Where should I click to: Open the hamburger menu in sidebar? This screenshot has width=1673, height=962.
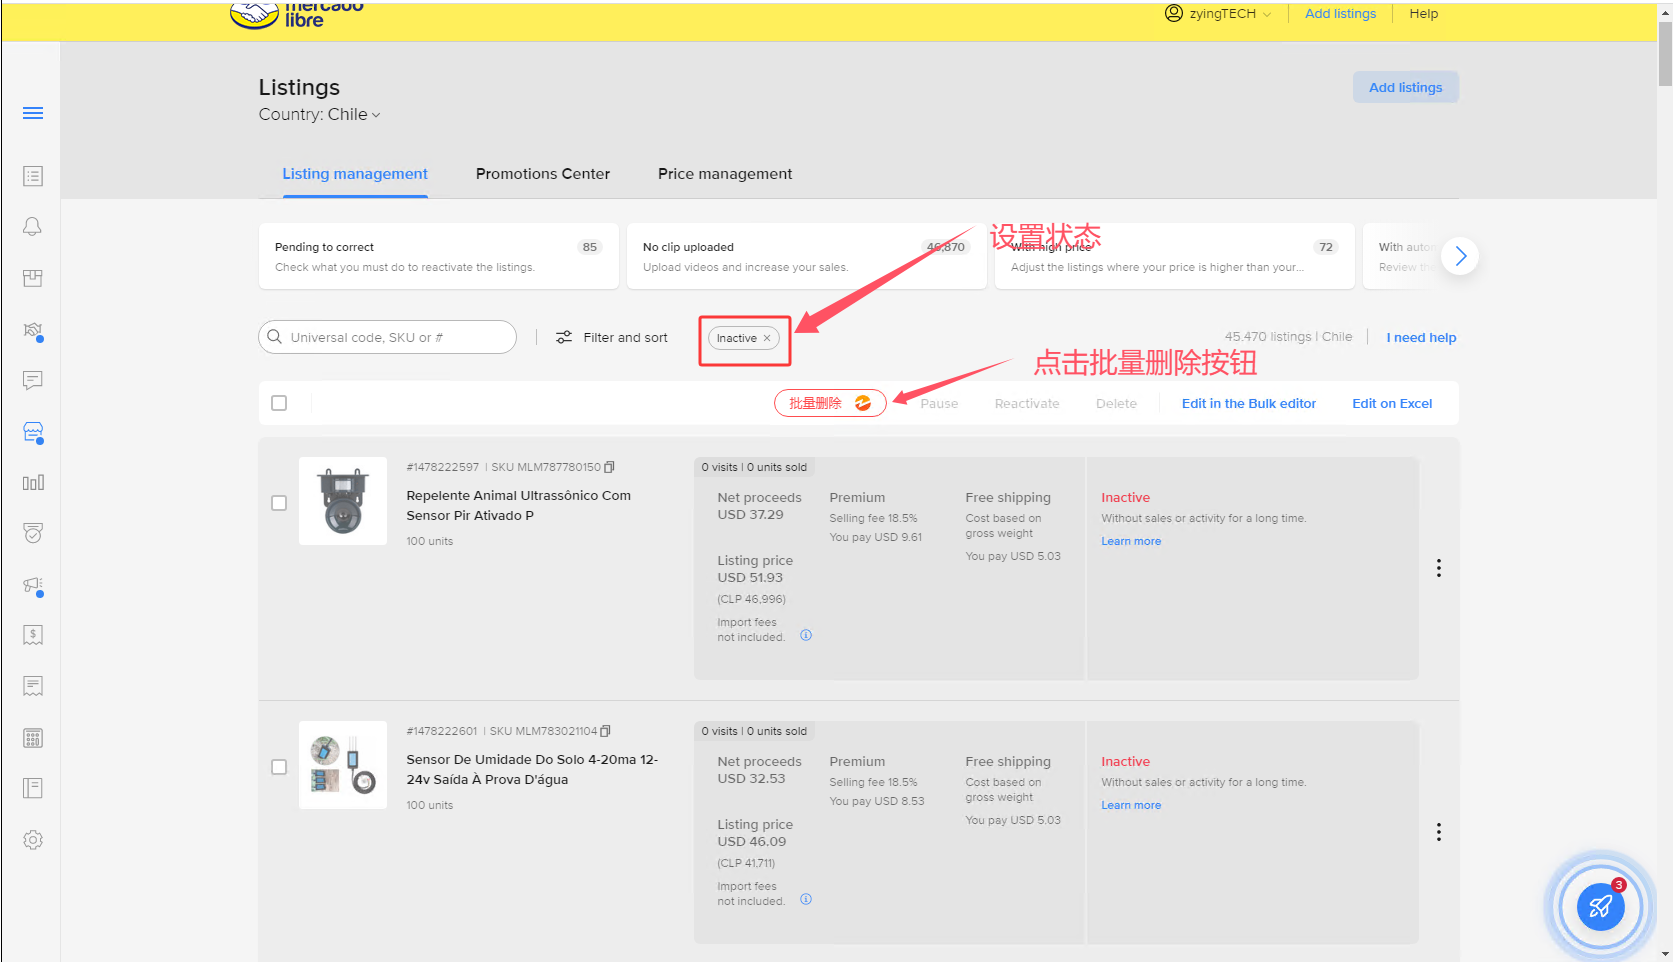click(x=33, y=113)
